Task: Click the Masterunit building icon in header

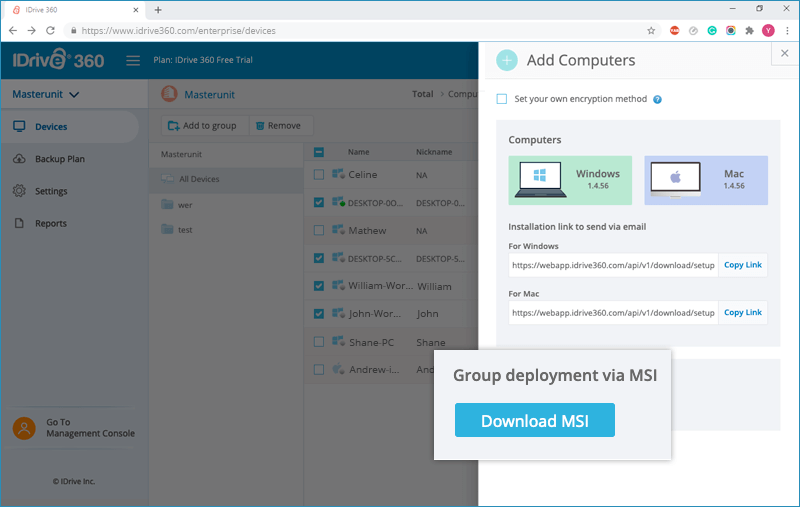Action: pyautogui.click(x=169, y=94)
